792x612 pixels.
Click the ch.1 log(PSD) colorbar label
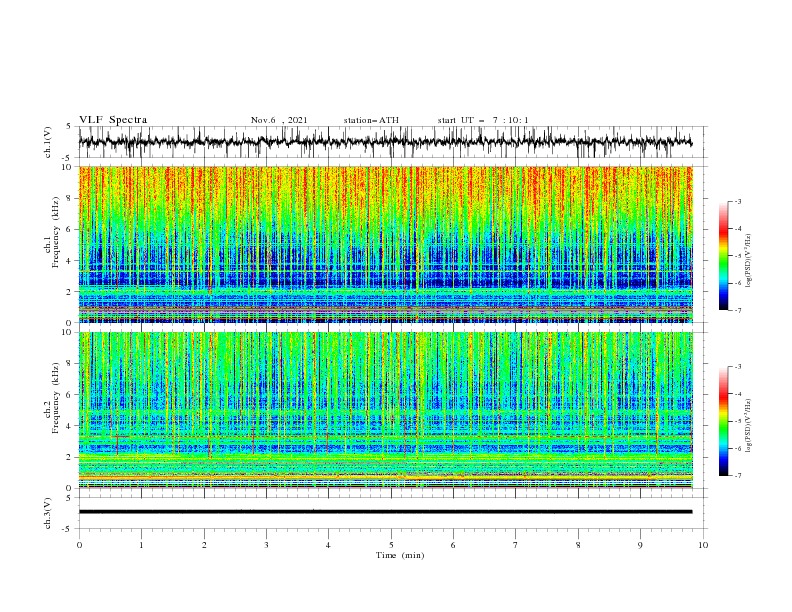[x=749, y=261]
